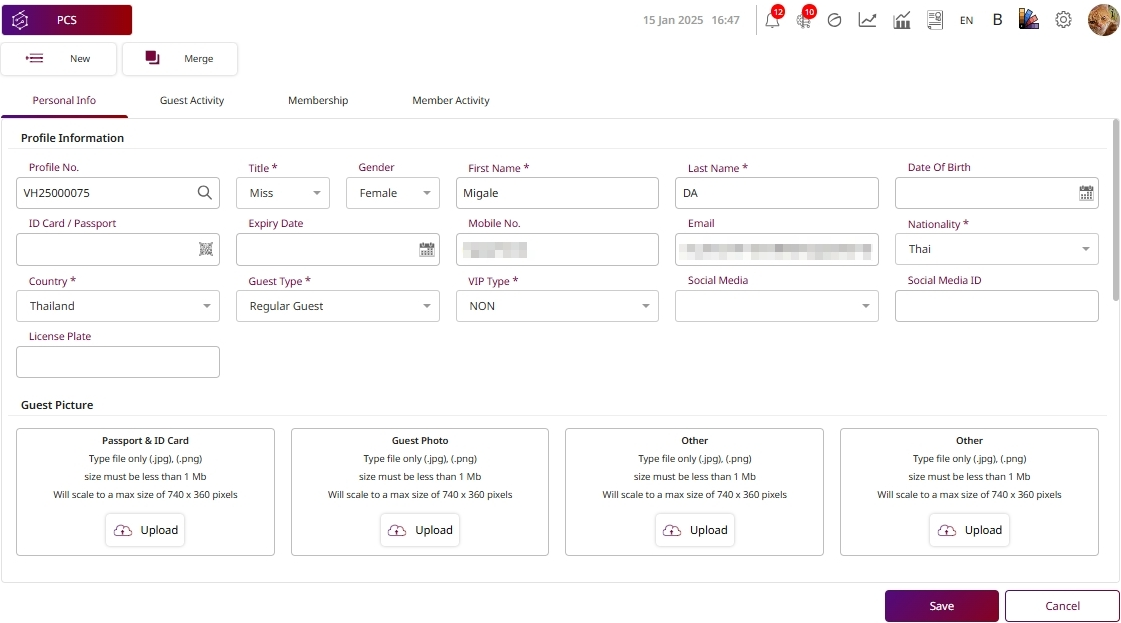Click the scan icon in ID Card / Passport field
Viewport: 1121px width, 623px height.
click(205, 250)
